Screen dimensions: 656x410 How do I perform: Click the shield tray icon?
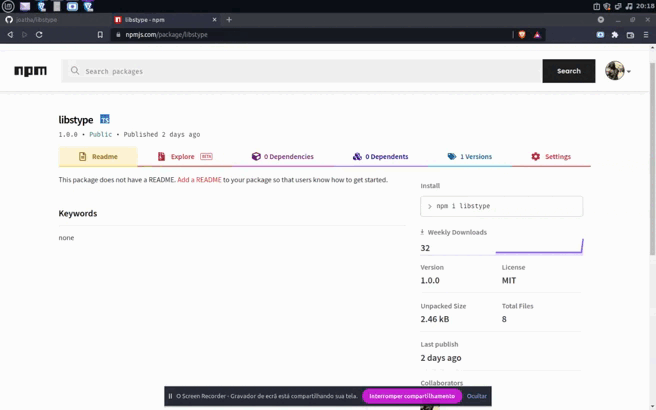point(607,6)
